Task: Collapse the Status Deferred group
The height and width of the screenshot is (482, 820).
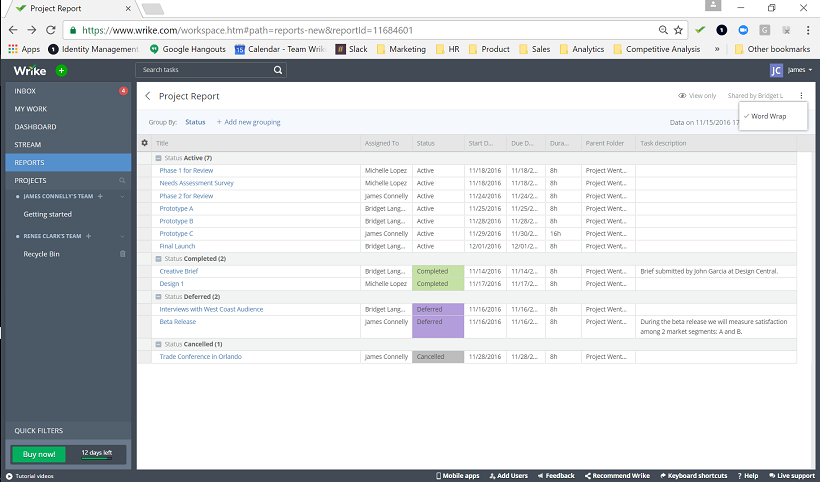Action: [x=158, y=296]
